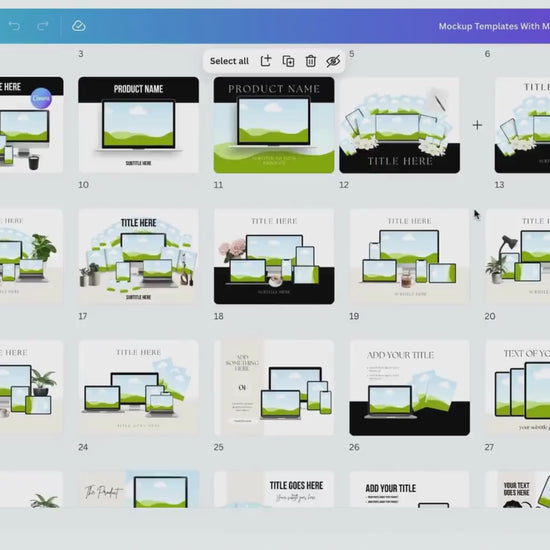
Task: Delete the selected page with trash icon
Action: tap(311, 61)
